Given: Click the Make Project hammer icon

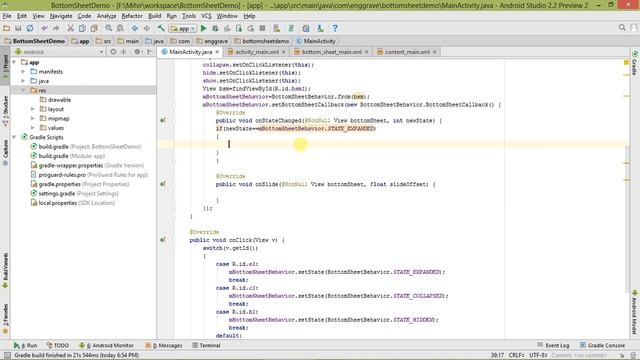Looking at the screenshot, I should pyautogui.click(x=161, y=29).
